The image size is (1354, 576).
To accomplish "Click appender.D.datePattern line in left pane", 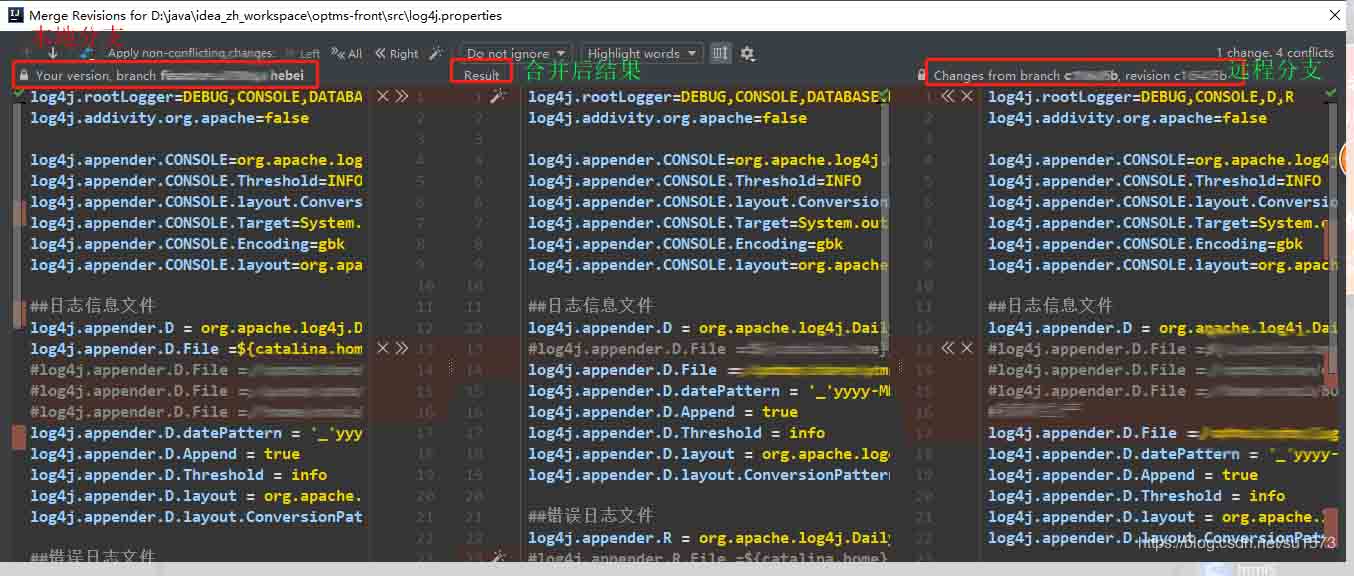I will tap(196, 433).
